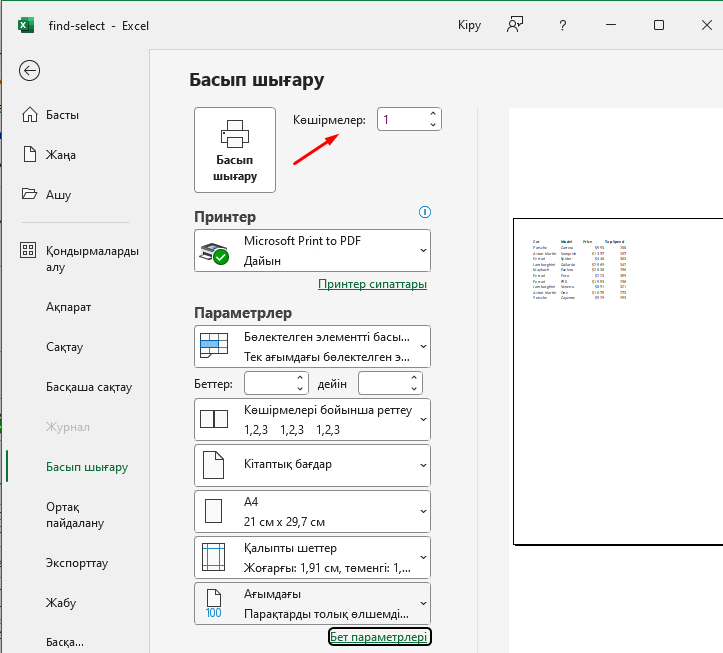
Task: Open Help via the question mark icon
Action: click(x=563, y=25)
